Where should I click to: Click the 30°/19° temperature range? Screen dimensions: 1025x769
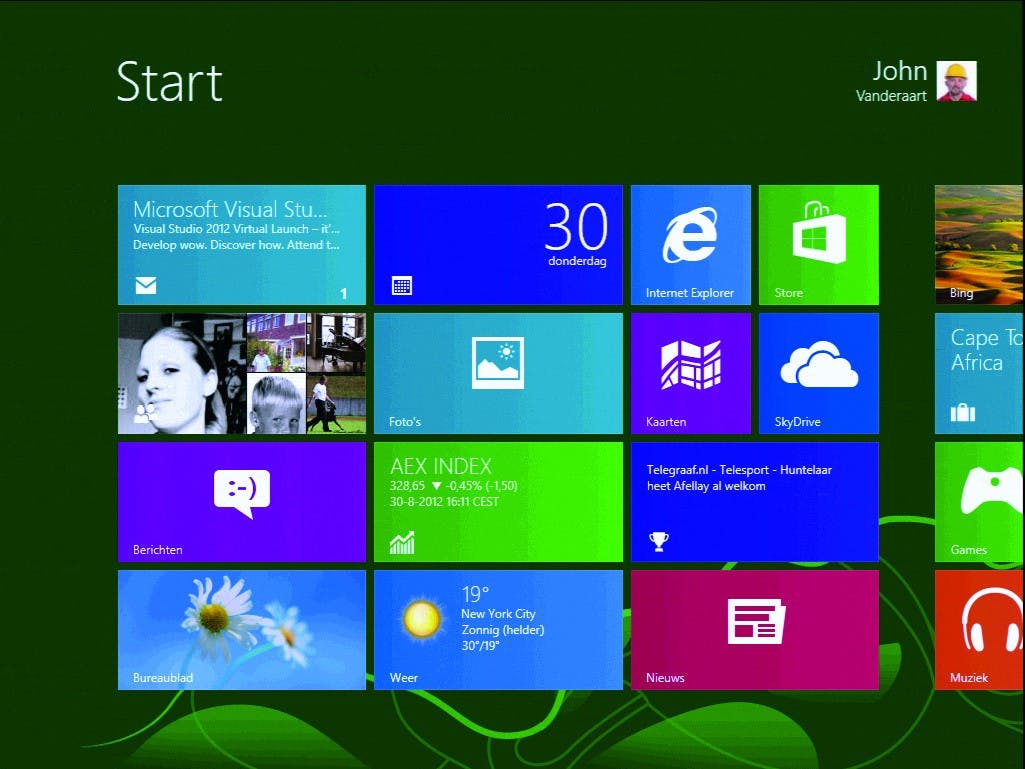tap(480, 645)
